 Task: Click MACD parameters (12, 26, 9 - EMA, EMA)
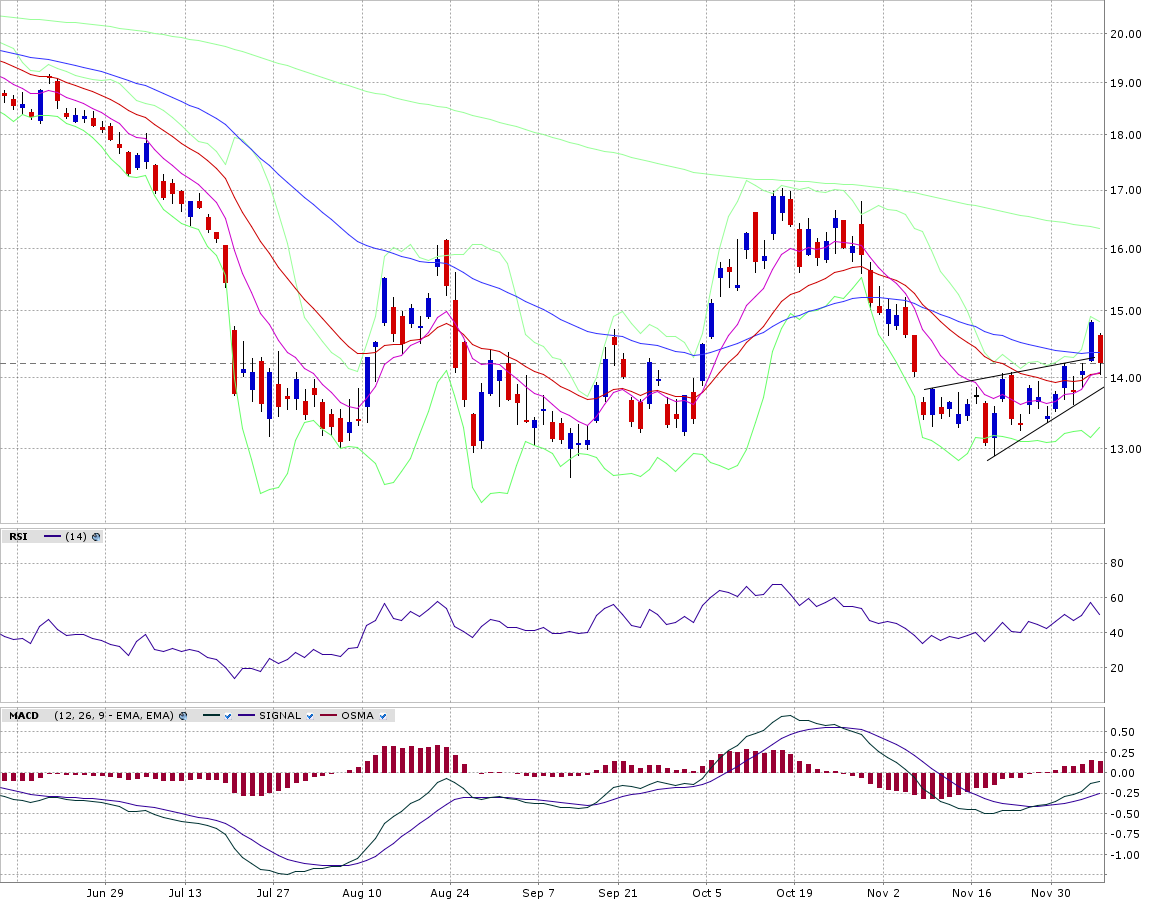tap(114, 716)
